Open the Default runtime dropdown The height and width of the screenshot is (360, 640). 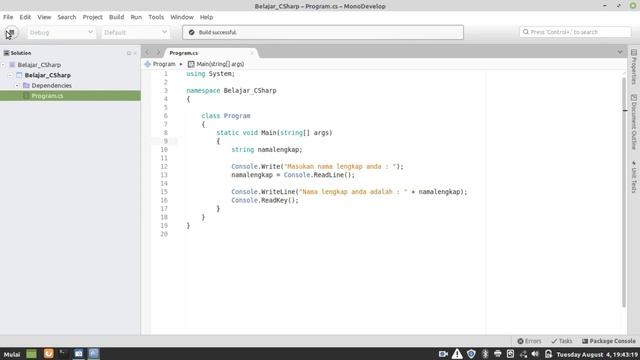point(136,32)
